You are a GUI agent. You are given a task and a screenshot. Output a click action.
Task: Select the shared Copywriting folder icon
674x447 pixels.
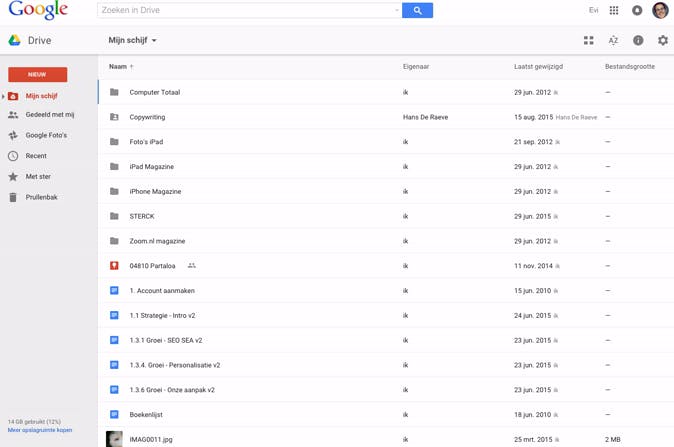(114, 117)
